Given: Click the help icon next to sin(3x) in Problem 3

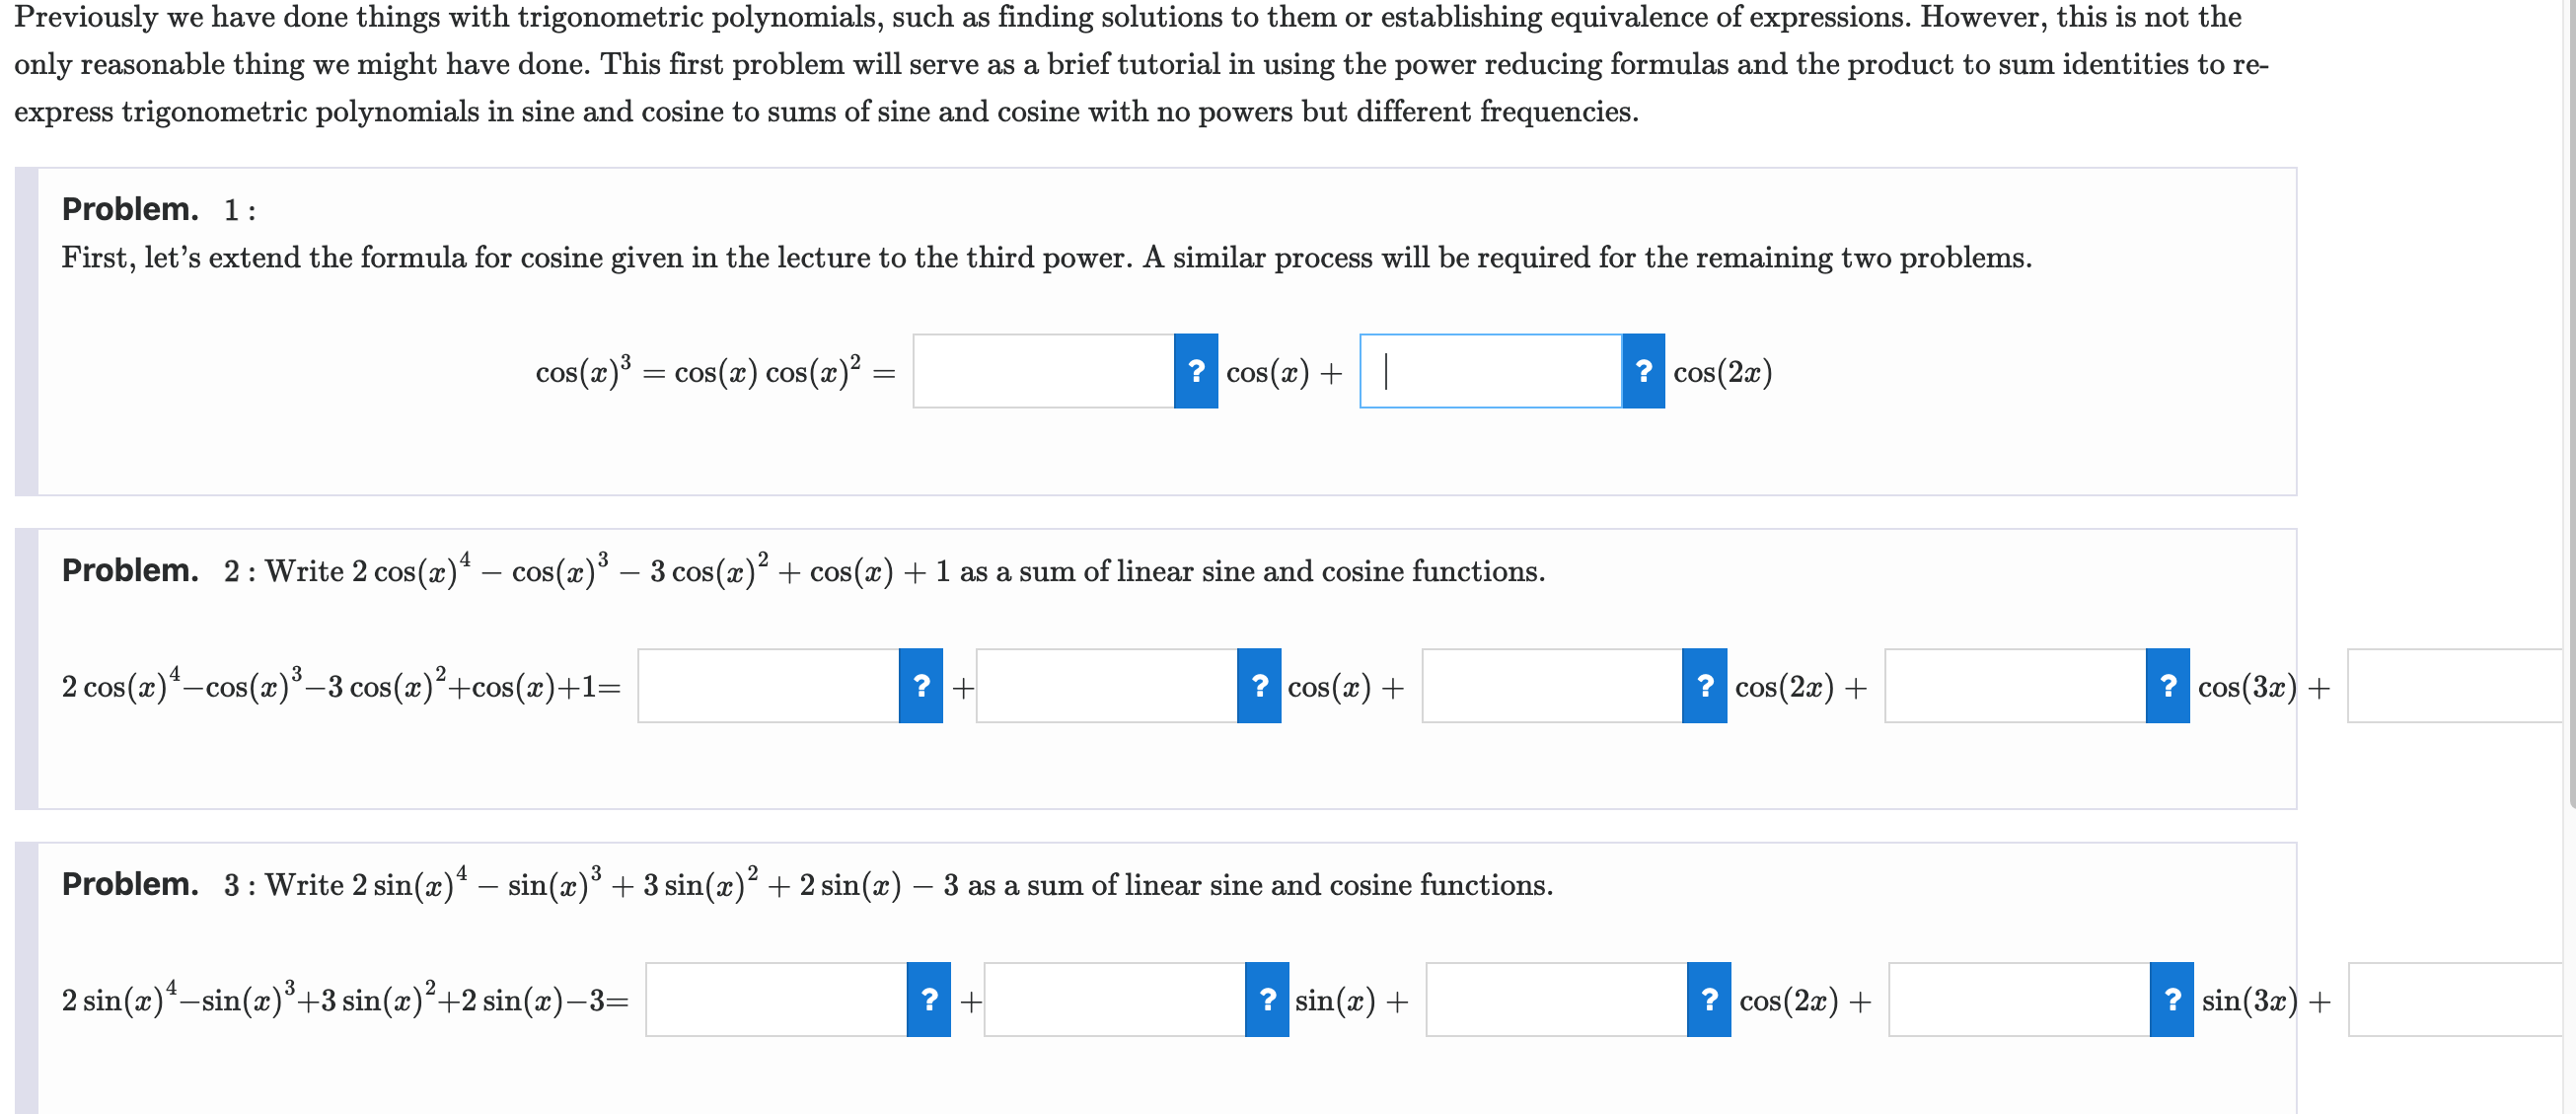Looking at the screenshot, I should point(2170,1000).
